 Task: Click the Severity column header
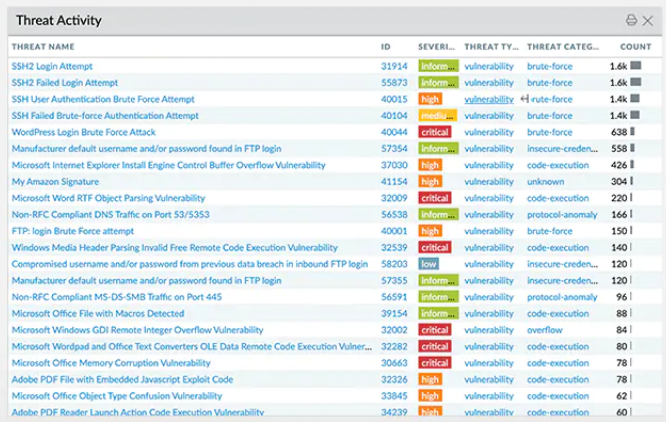click(x=436, y=46)
